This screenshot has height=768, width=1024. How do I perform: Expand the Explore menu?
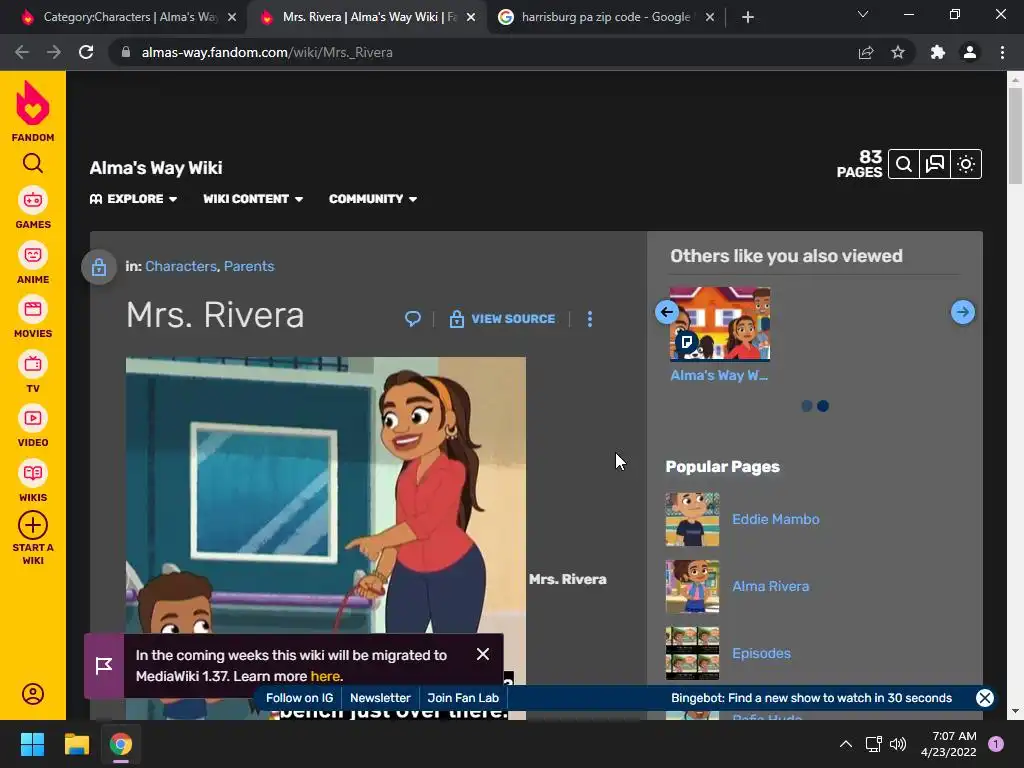tap(133, 199)
